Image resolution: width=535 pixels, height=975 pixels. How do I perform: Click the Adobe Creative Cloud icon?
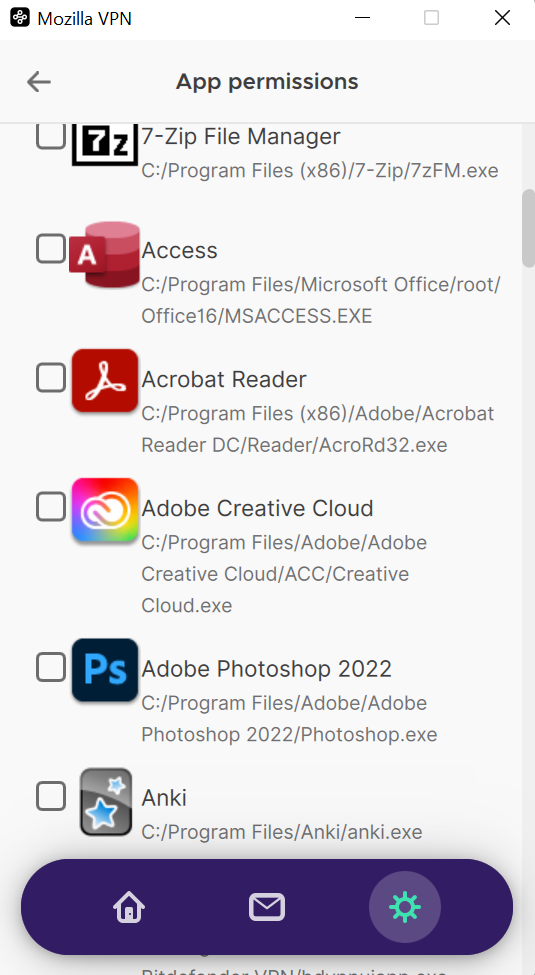tap(105, 510)
